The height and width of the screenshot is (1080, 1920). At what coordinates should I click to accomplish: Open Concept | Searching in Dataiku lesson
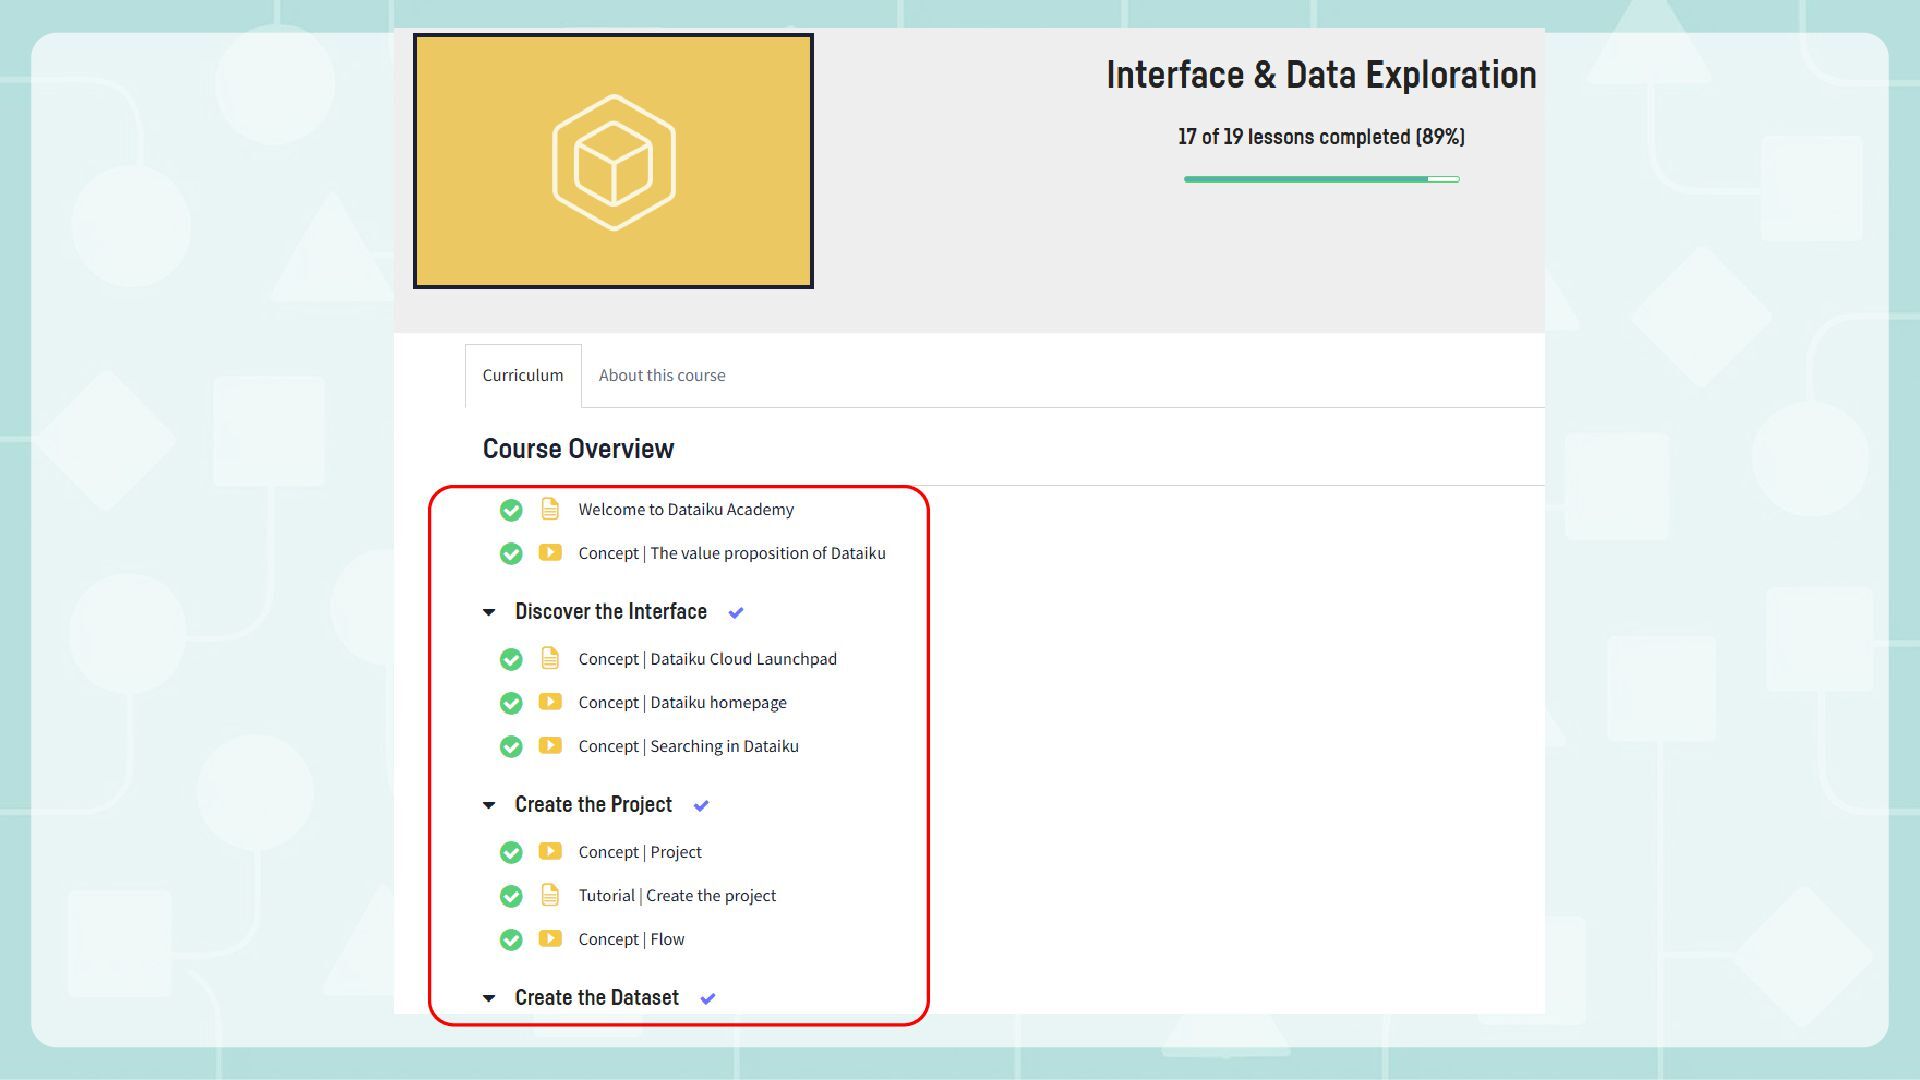[x=688, y=746]
